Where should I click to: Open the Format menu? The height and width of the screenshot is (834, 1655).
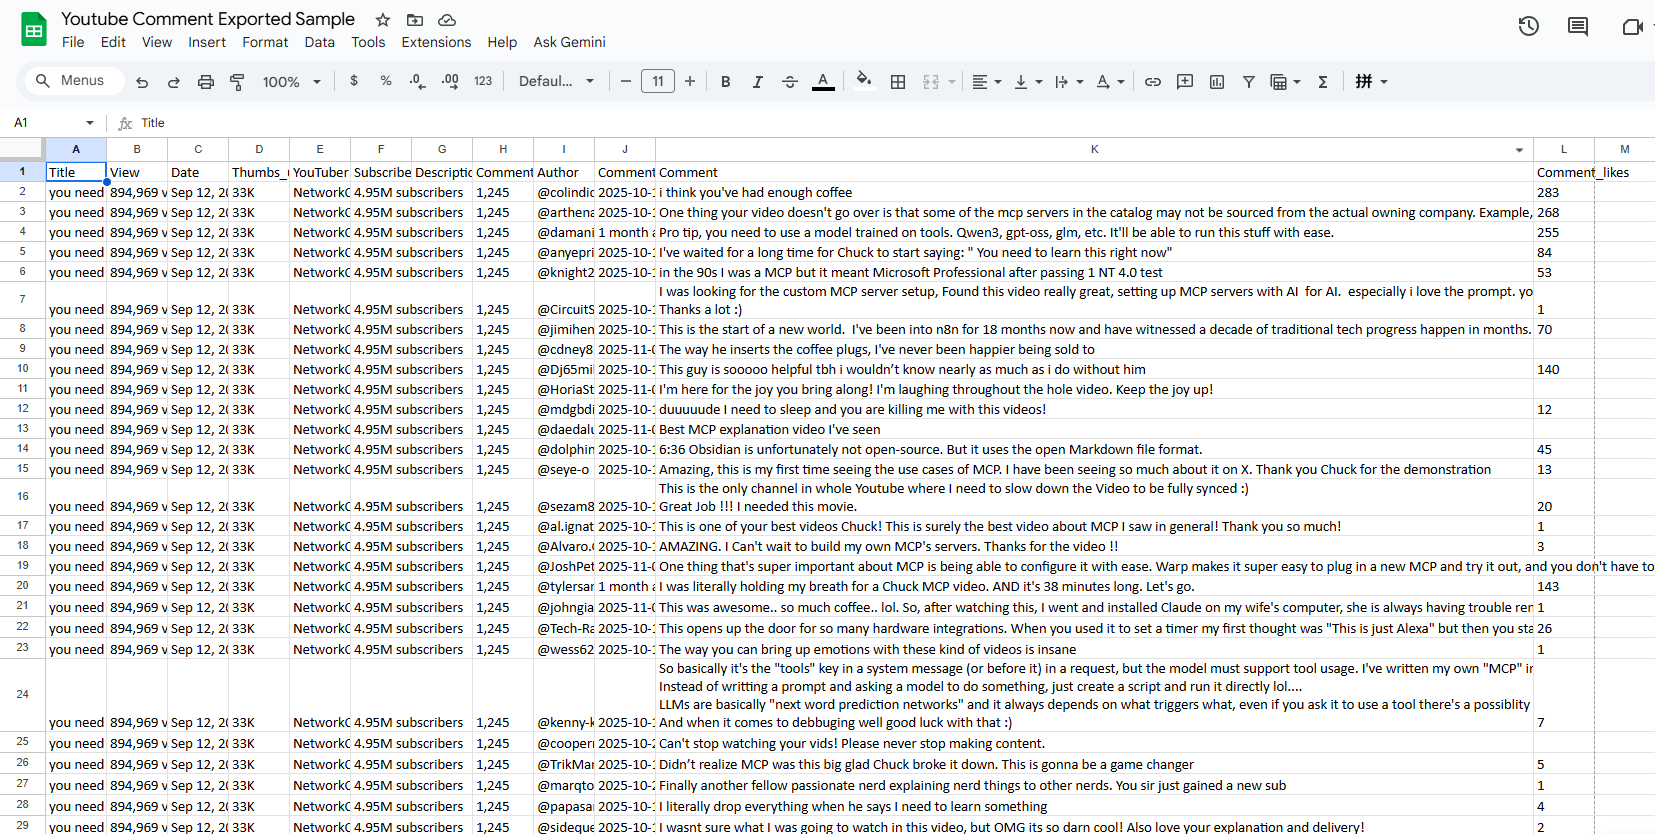(265, 42)
